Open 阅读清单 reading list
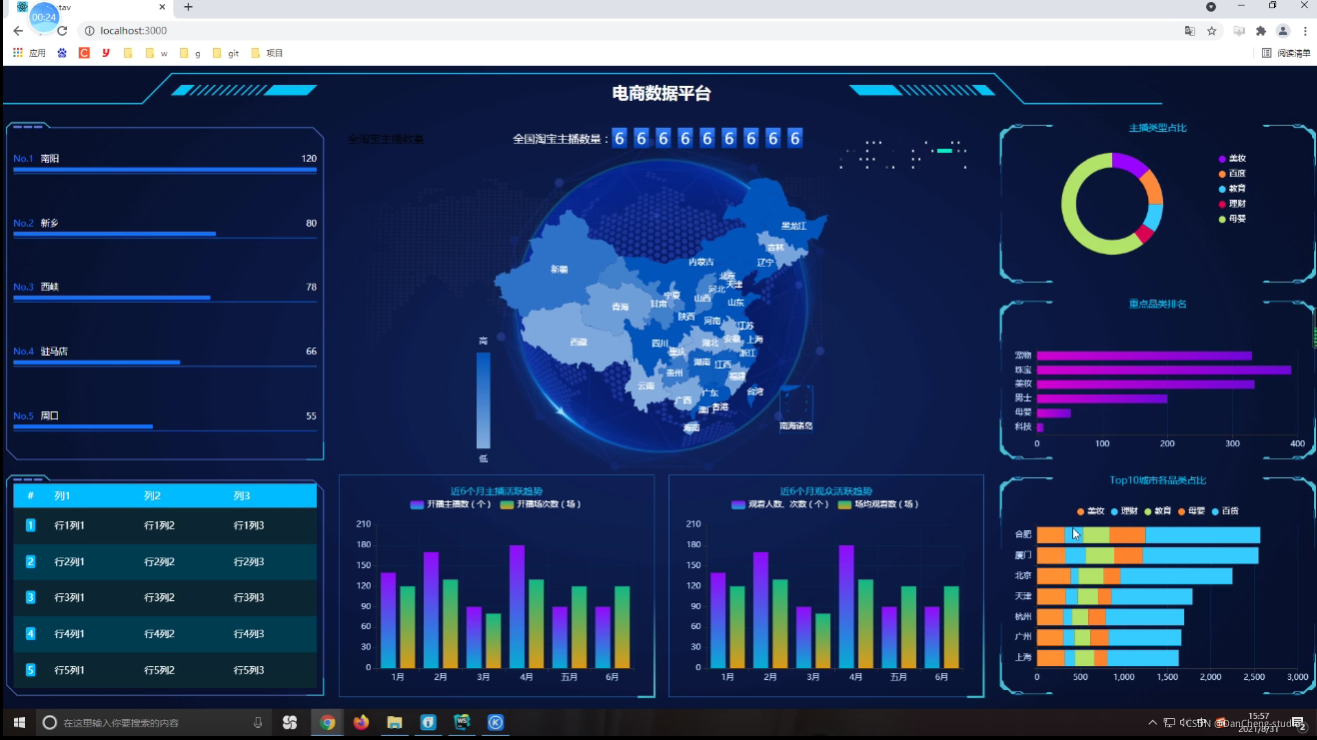Screen dimensions: 1317x740 click(1286, 53)
